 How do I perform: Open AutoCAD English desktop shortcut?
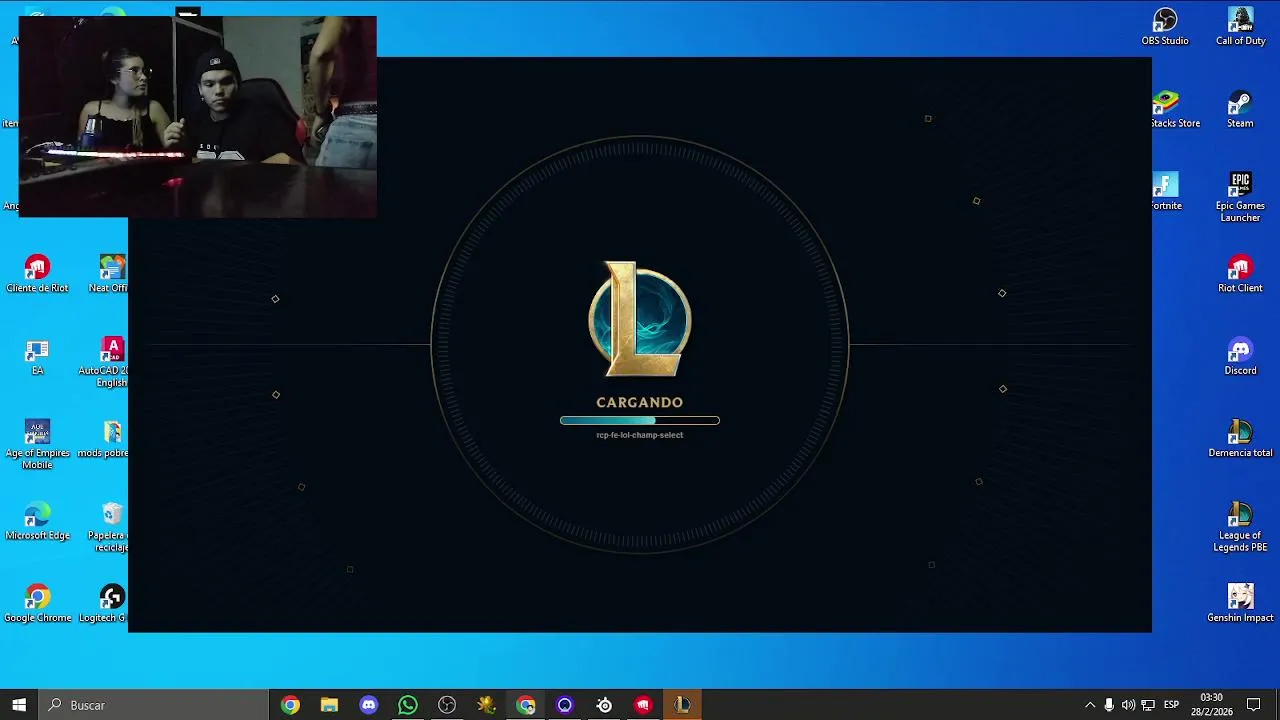point(104,362)
